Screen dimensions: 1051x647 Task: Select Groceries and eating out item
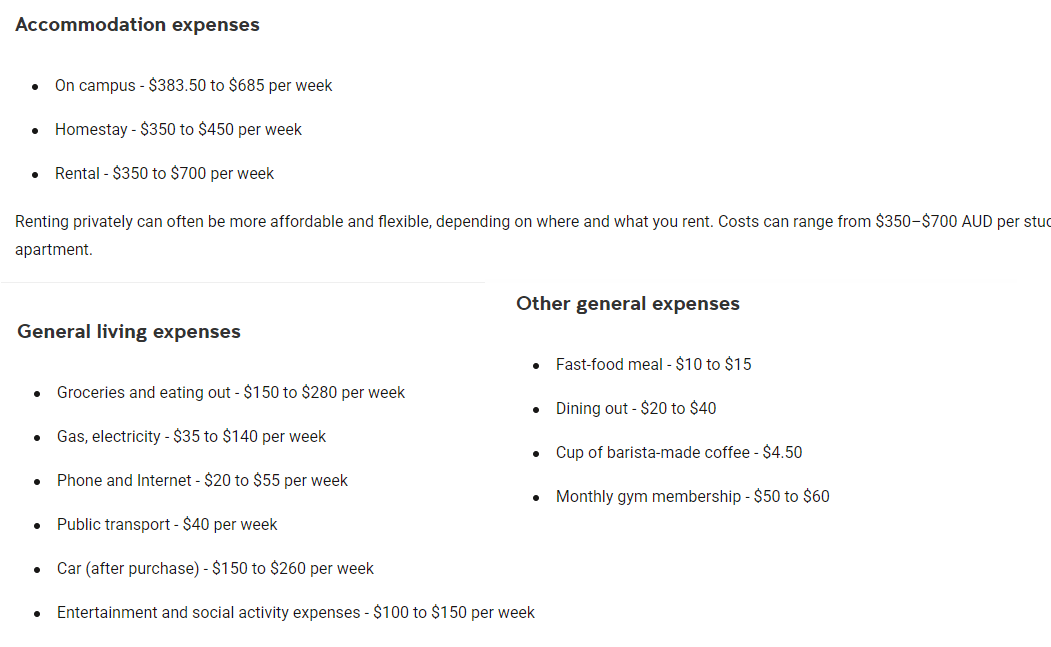pyautogui.click(x=230, y=393)
